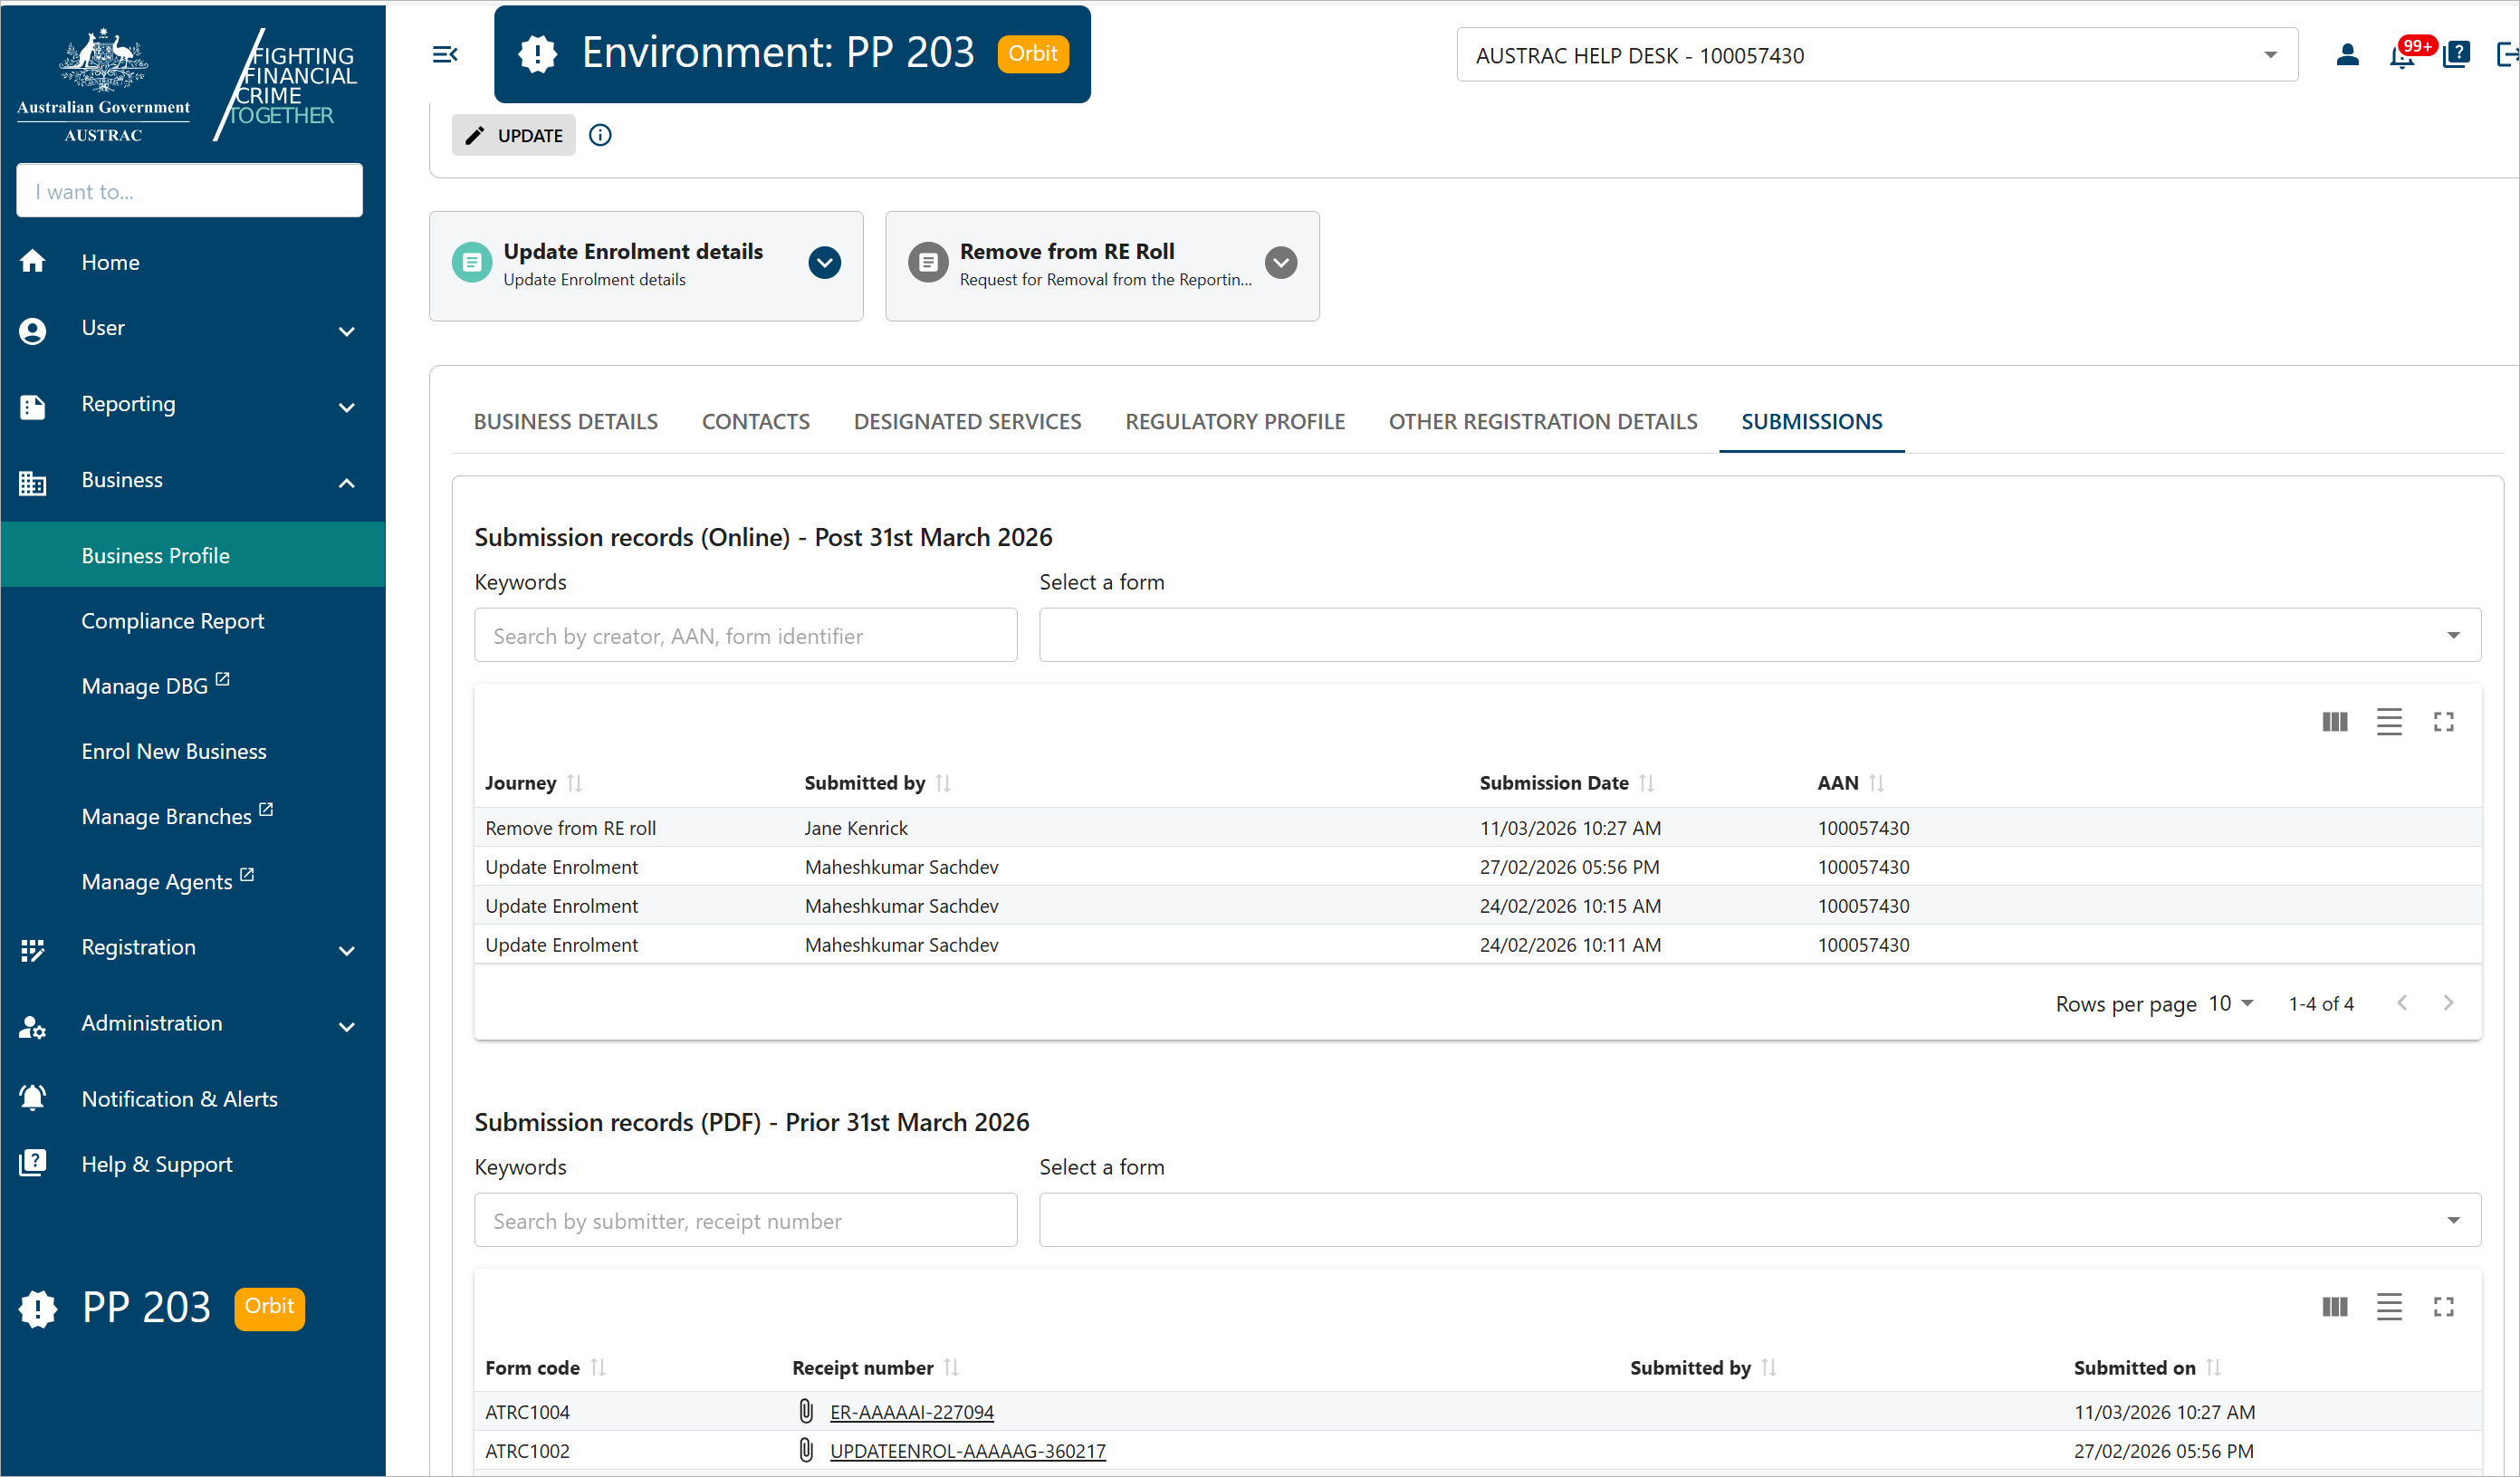Open Compliance Report in sidebar
This screenshot has width=2520, height=1477.
172,621
